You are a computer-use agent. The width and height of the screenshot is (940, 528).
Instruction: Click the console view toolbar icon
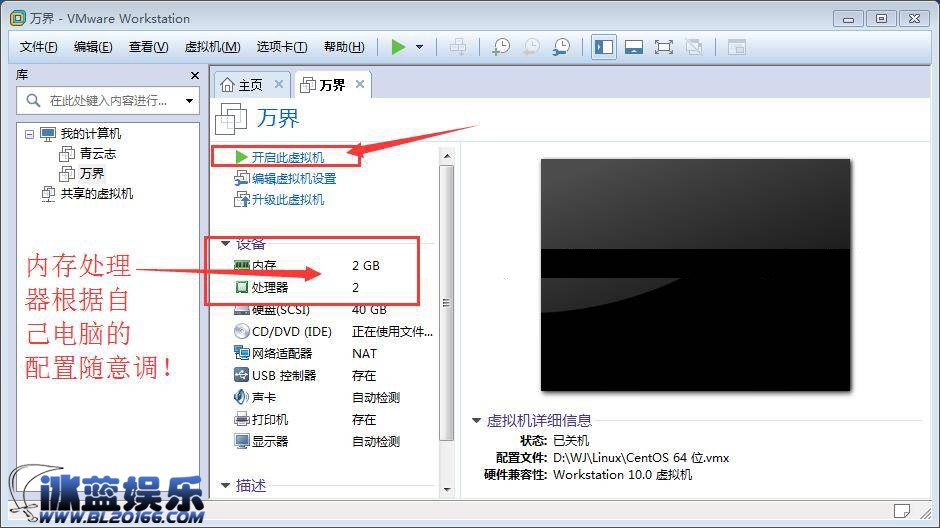point(737,47)
